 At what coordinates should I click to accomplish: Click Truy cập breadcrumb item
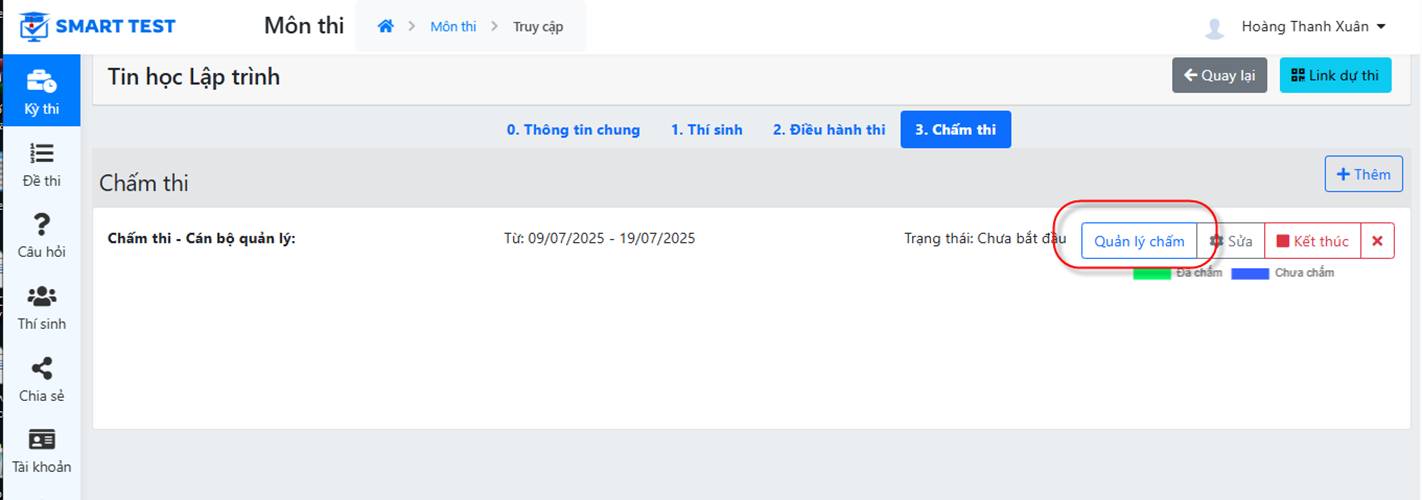[538, 27]
